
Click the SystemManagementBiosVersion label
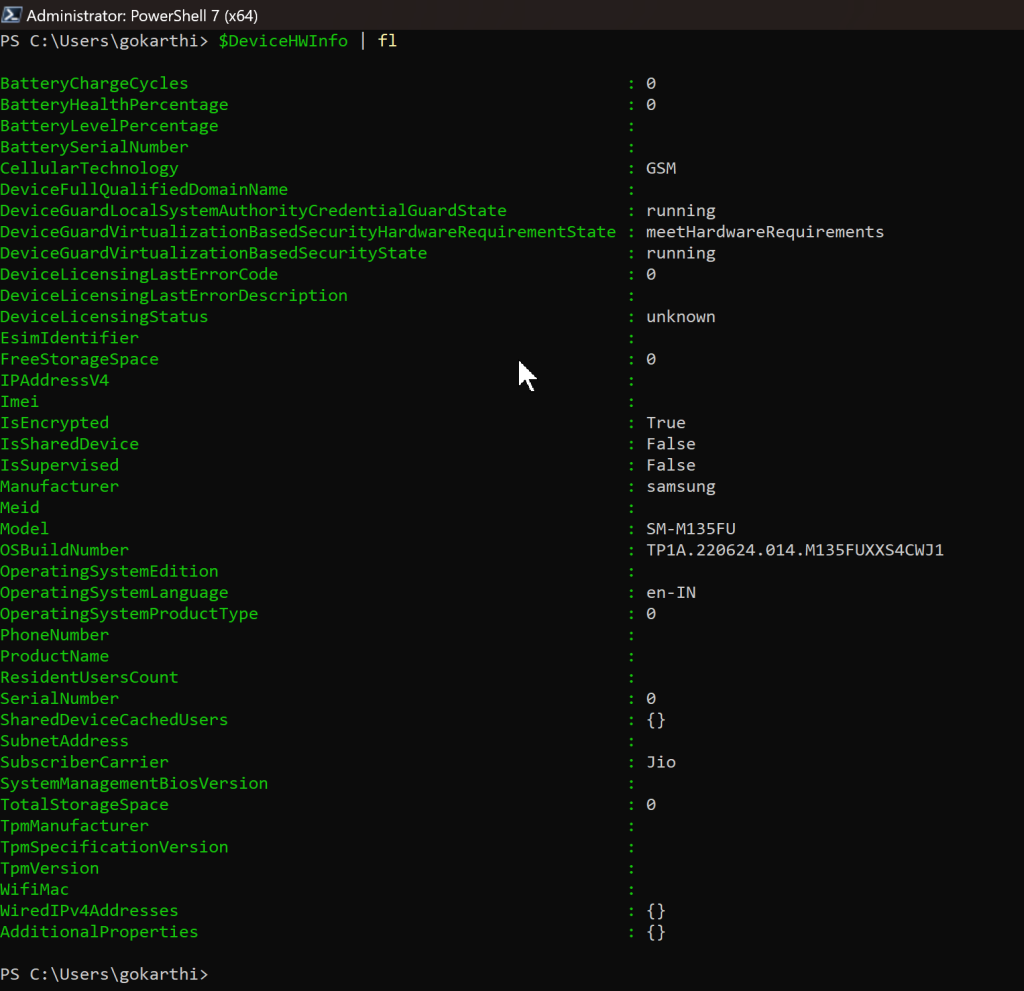[134, 783]
